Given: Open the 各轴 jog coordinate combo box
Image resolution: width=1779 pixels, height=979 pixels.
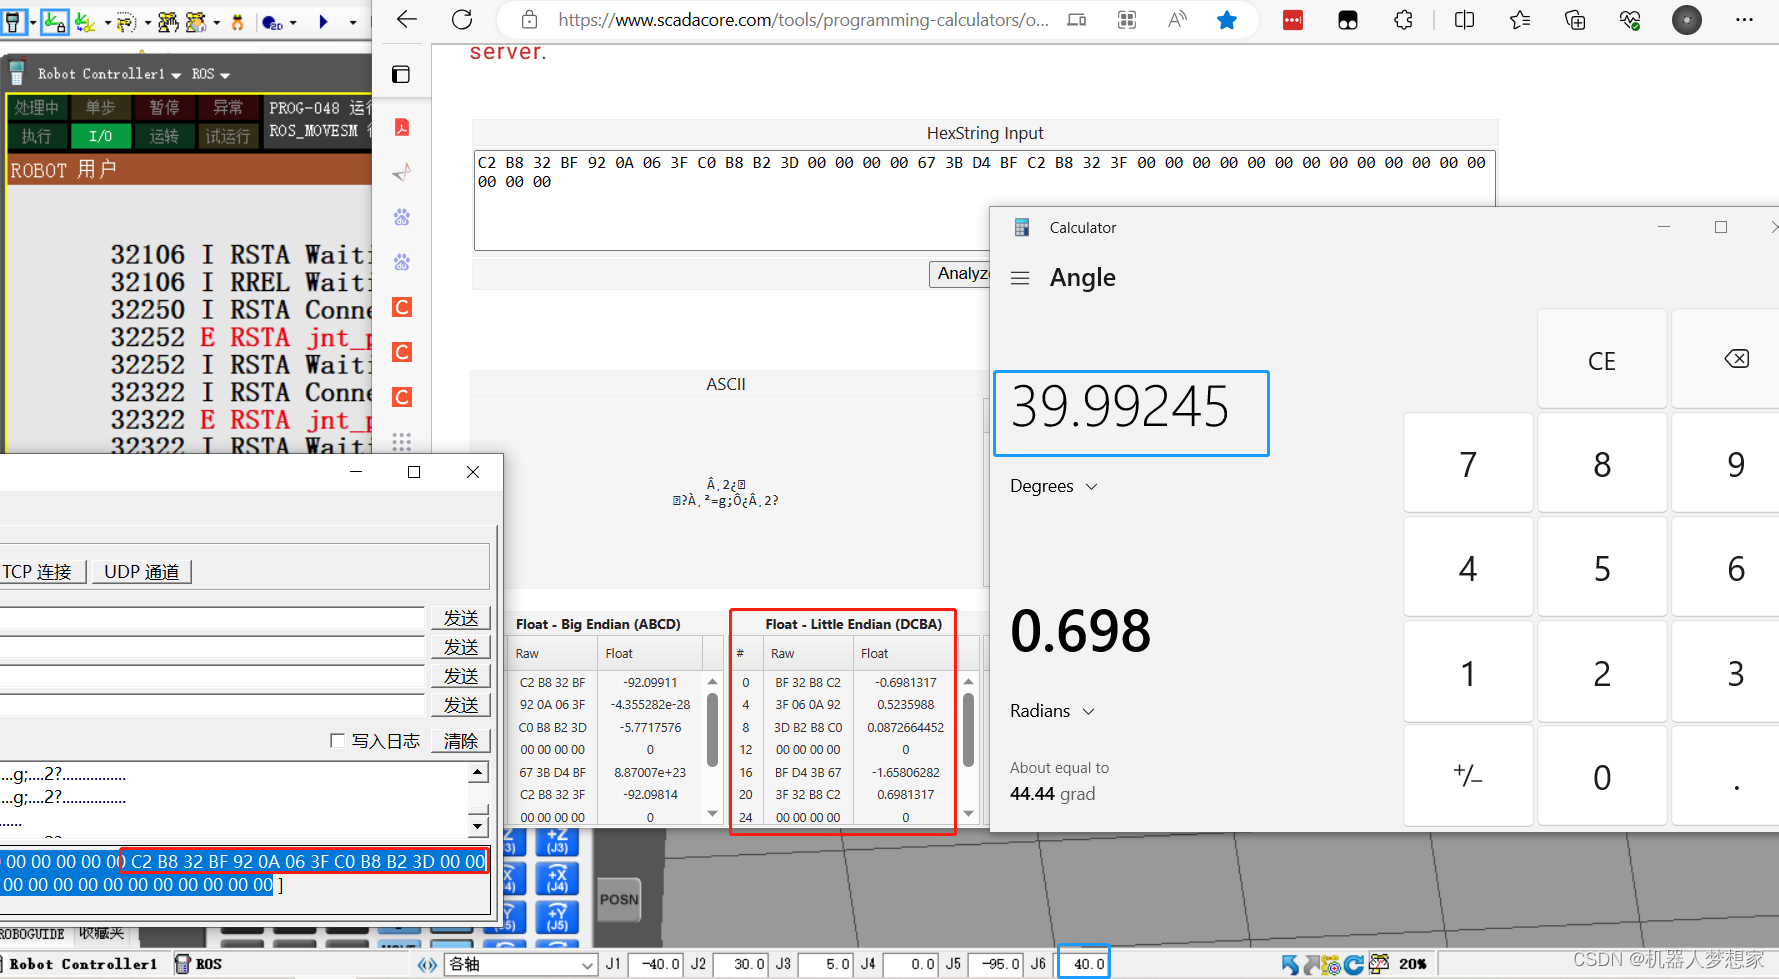Looking at the screenshot, I should click(521, 964).
